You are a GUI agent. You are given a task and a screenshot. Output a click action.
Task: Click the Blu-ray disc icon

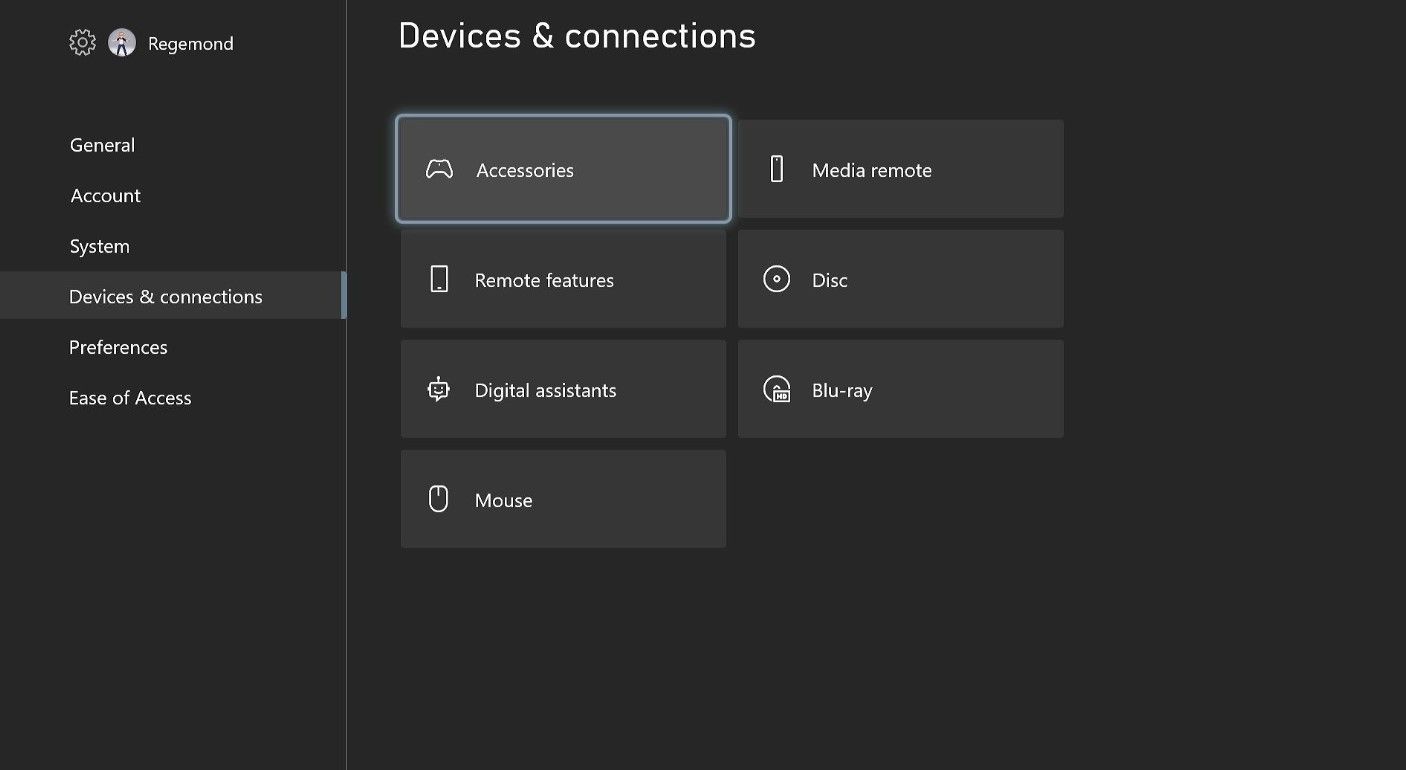point(777,389)
